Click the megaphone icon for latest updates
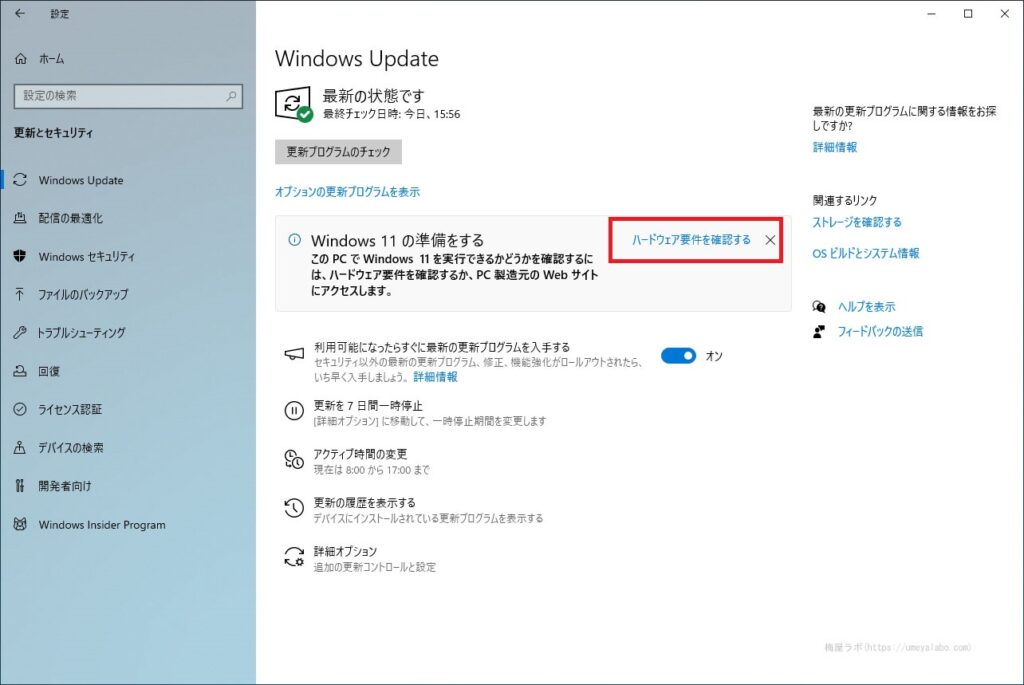The width and height of the screenshot is (1024, 685). coord(294,354)
